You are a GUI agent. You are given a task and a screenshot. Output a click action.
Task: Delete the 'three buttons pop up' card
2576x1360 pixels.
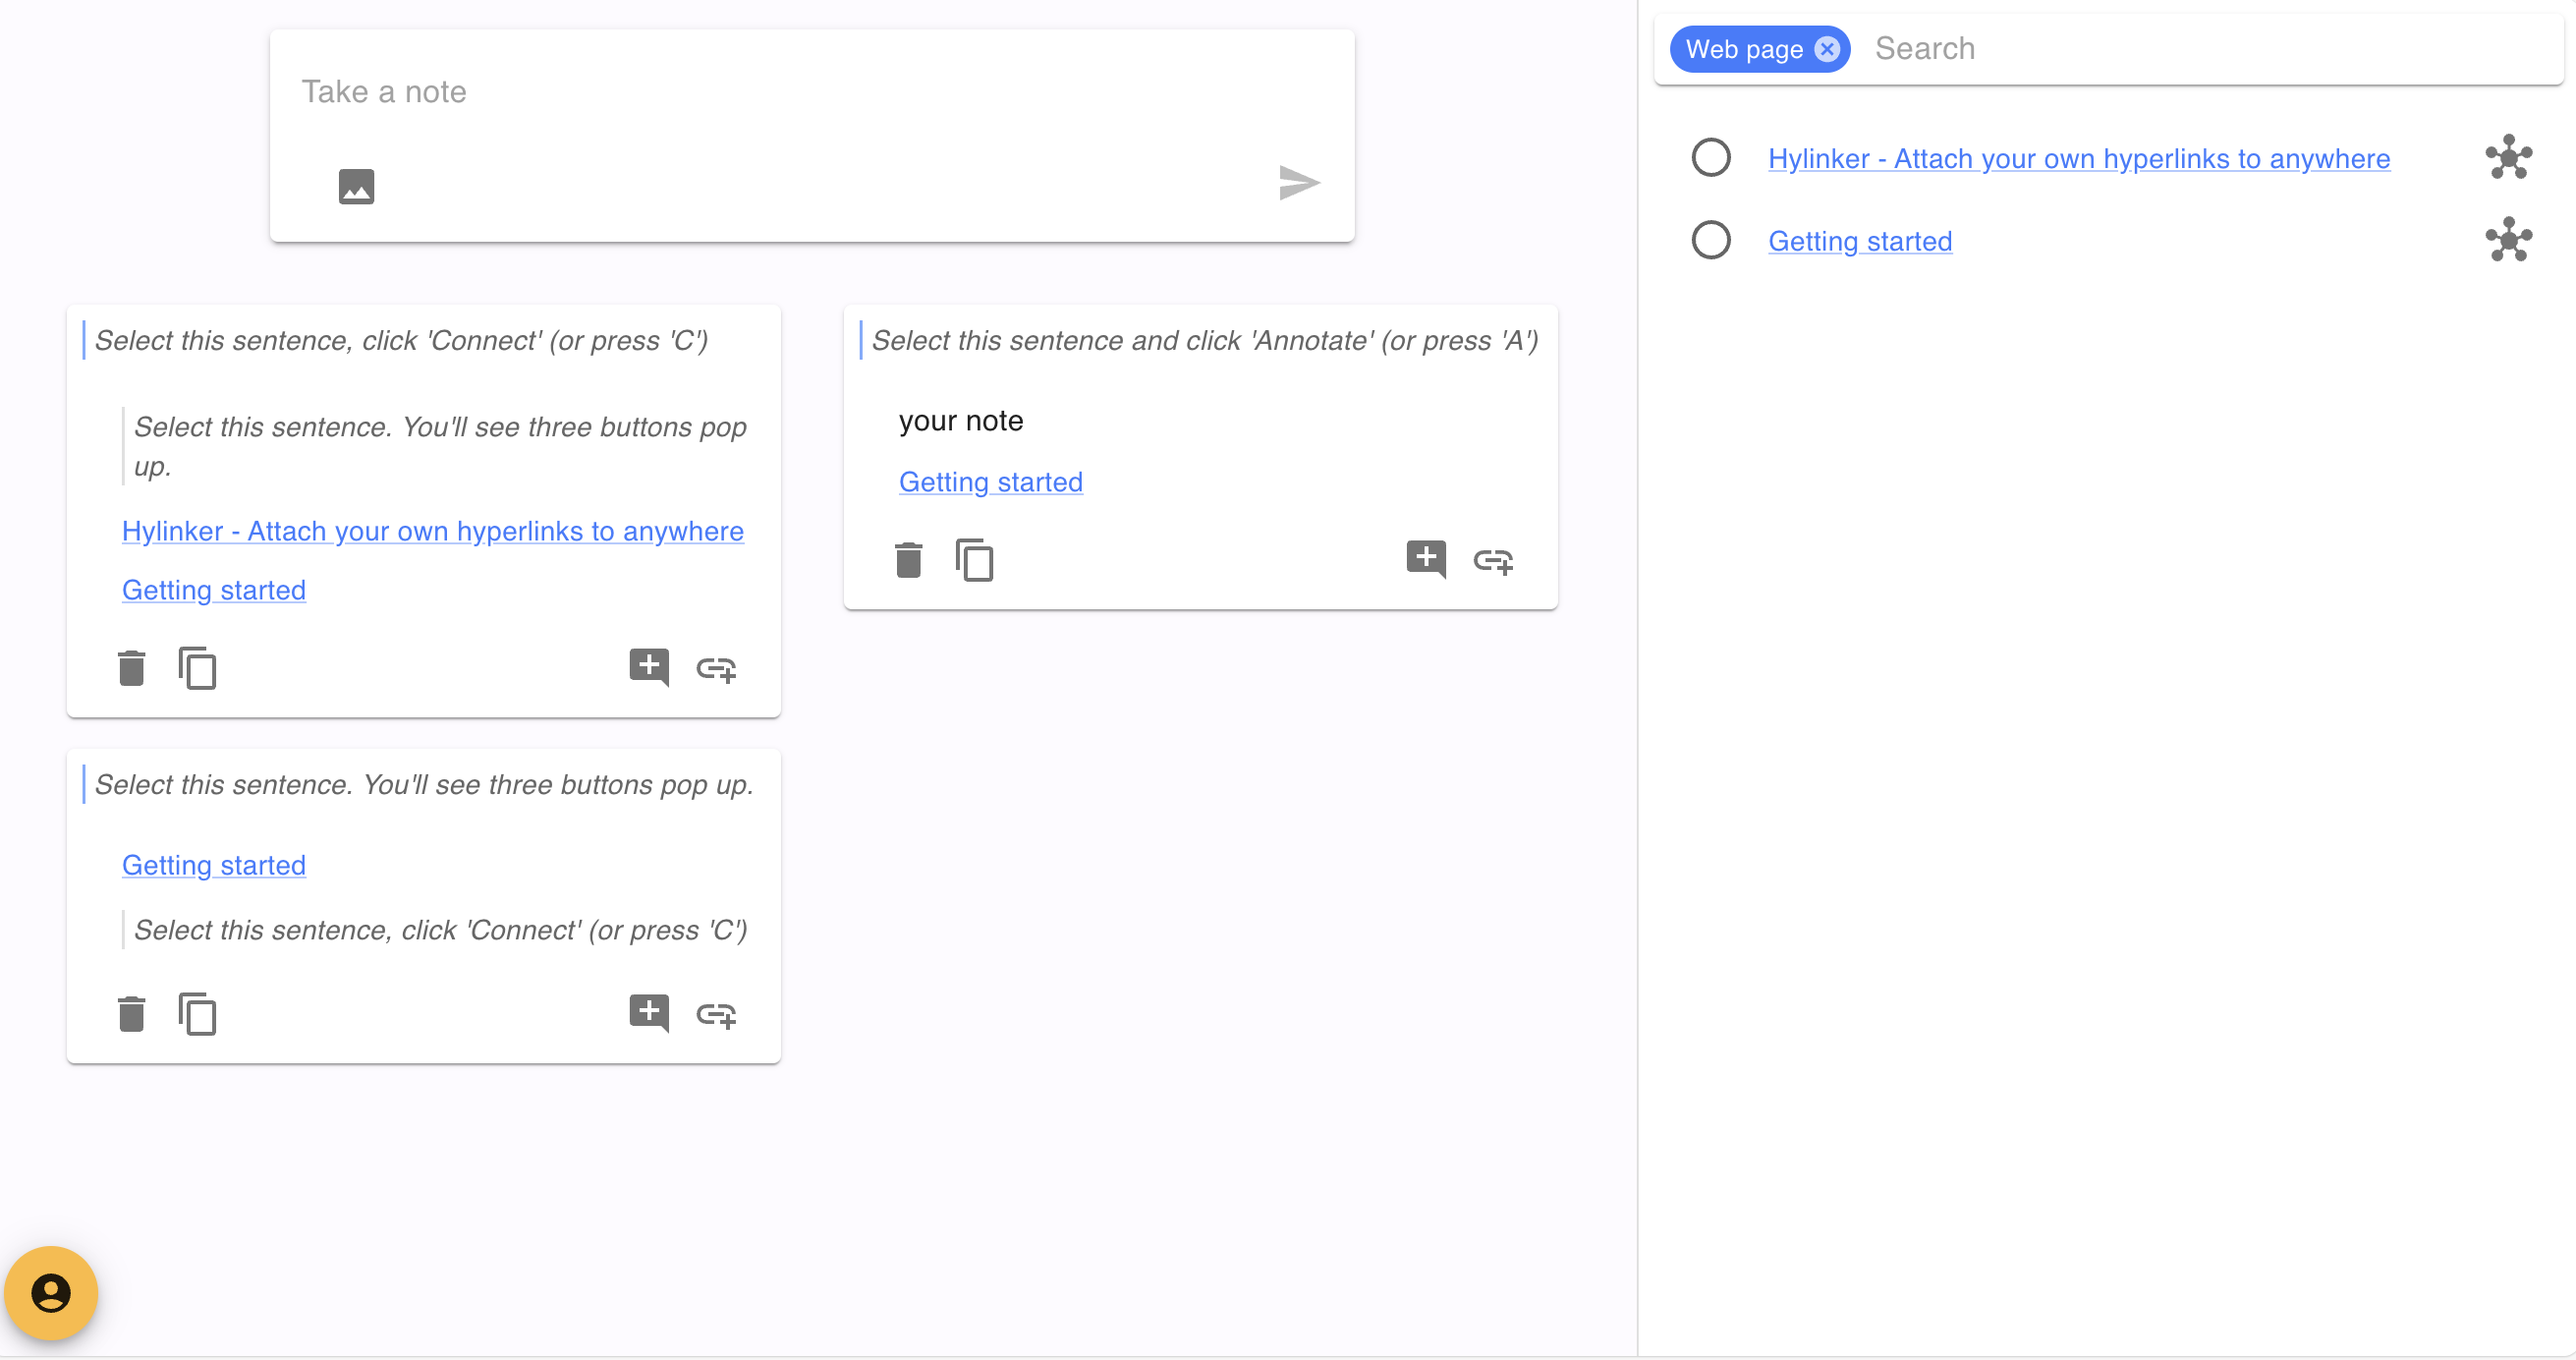[x=131, y=1014]
